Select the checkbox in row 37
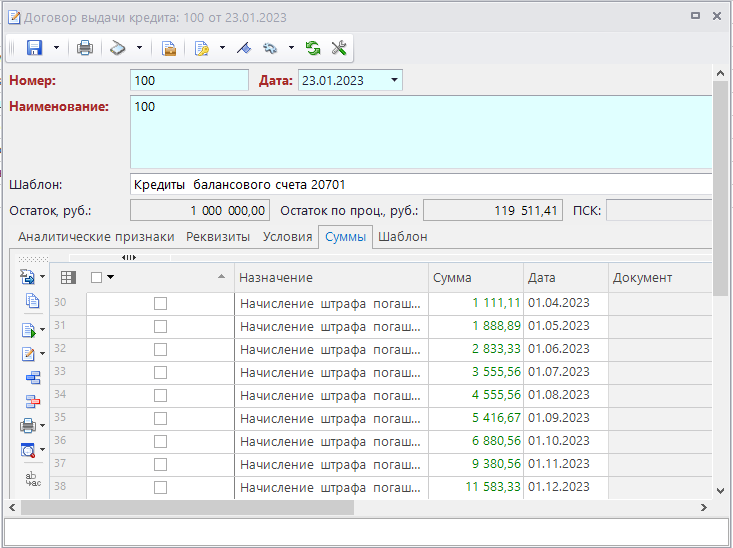This screenshot has width=733, height=548. (160, 464)
